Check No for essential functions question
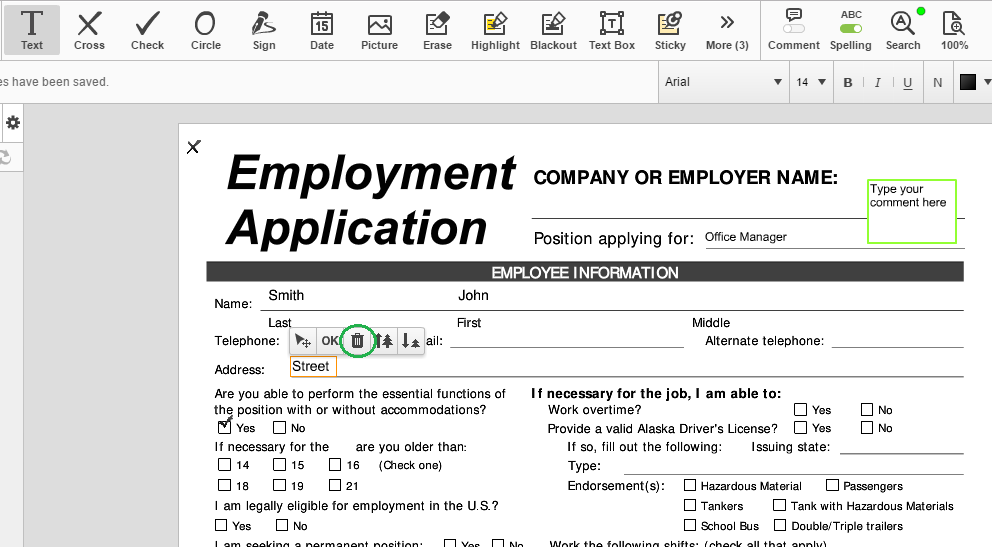Viewport: 992px width, 547px height. click(280, 427)
